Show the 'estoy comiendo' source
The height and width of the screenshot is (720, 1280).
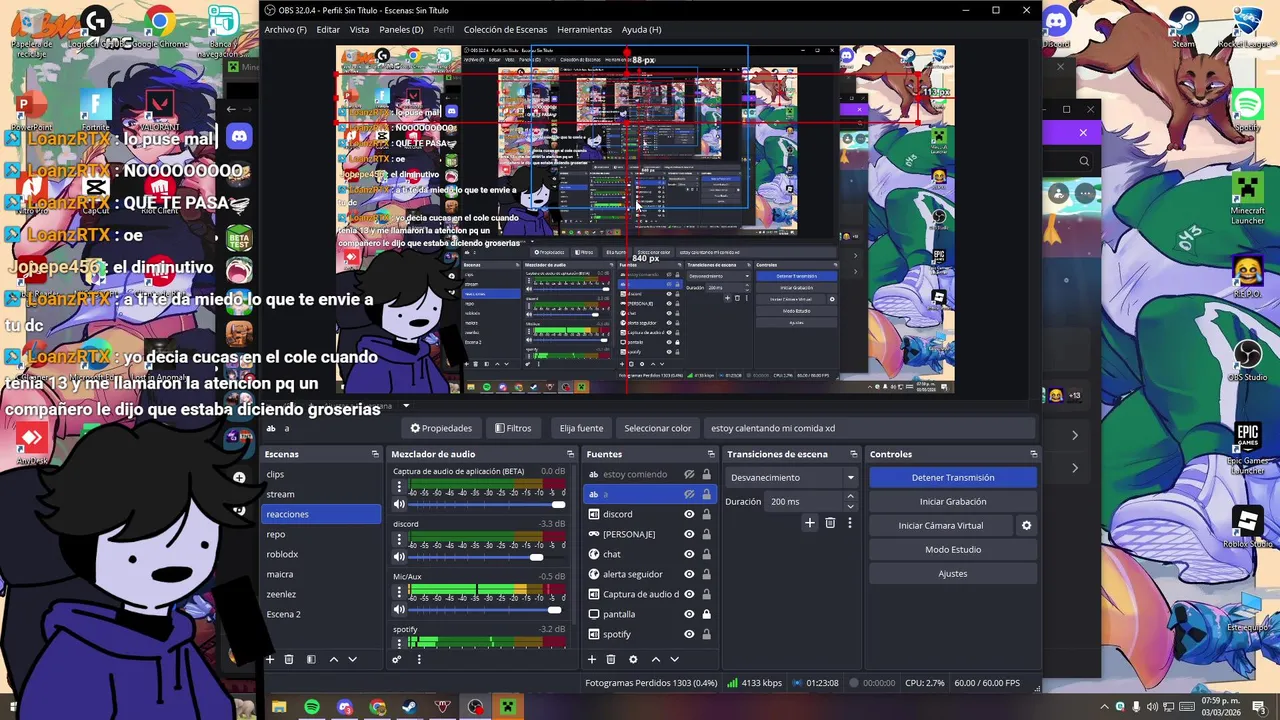tap(689, 474)
